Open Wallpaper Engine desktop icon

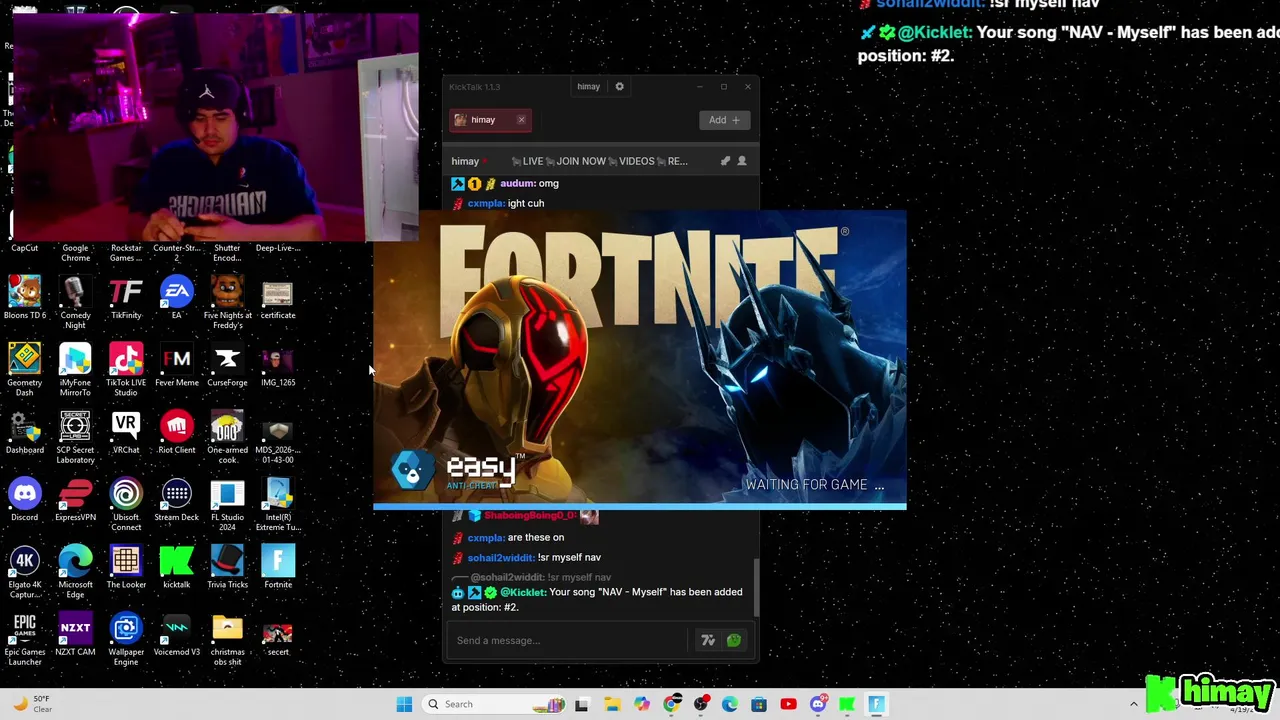click(x=126, y=639)
